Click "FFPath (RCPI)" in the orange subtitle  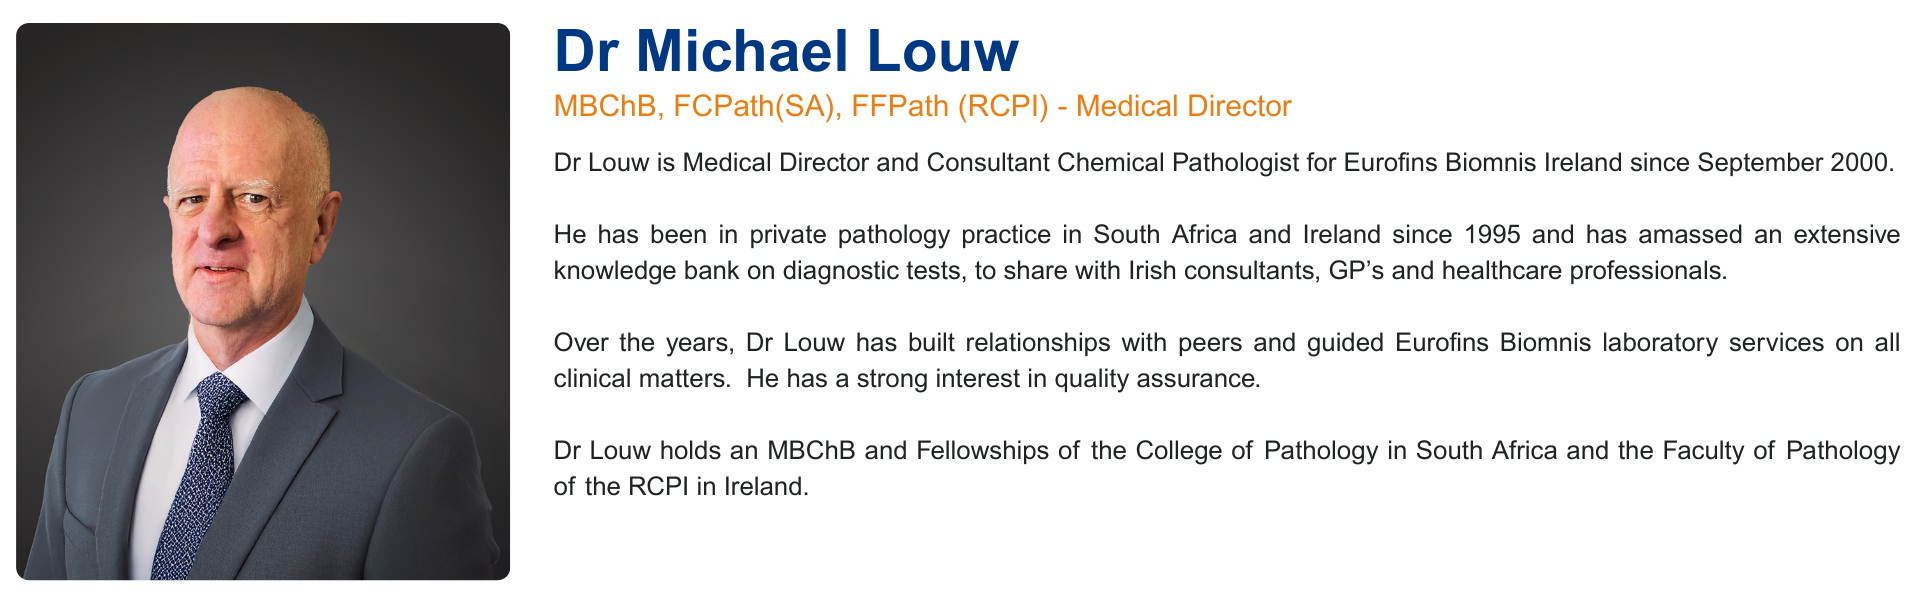950,106
